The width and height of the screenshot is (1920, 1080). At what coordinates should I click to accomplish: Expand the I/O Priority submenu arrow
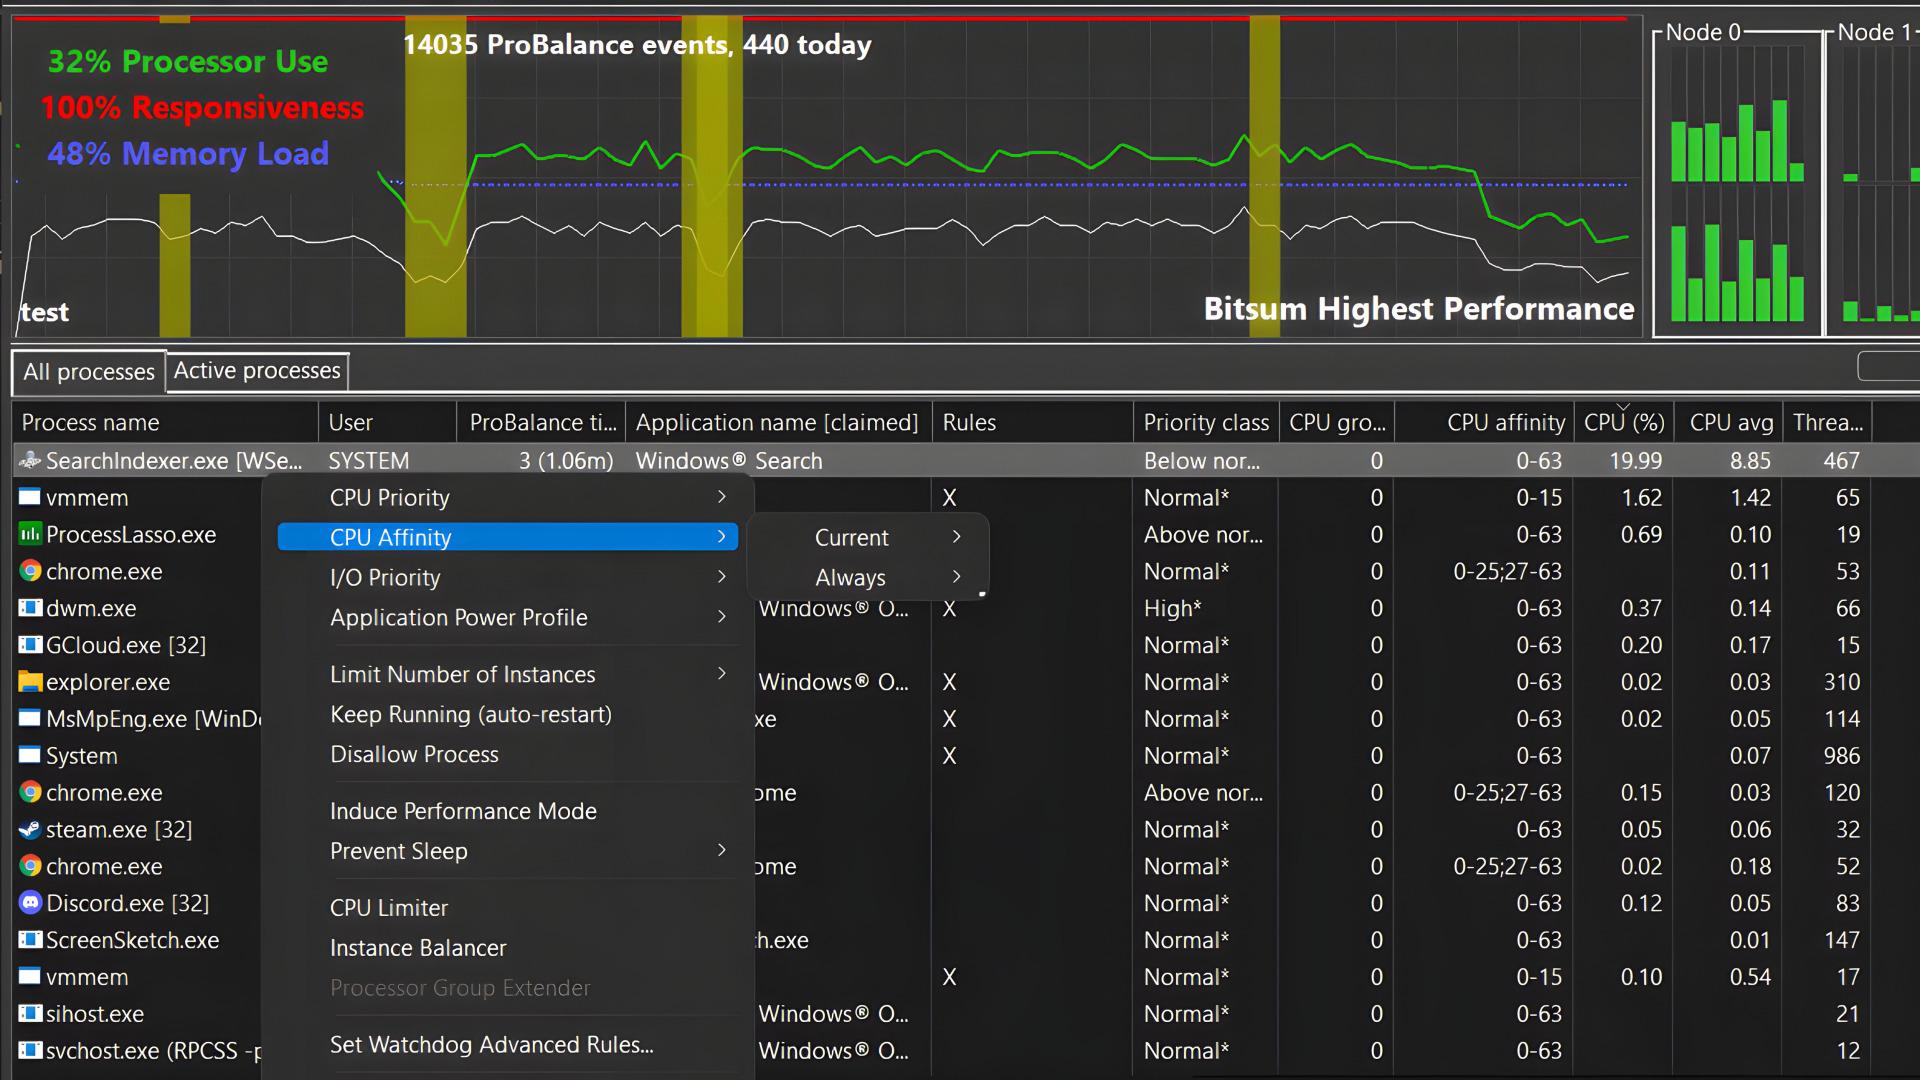(x=721, y=577)
